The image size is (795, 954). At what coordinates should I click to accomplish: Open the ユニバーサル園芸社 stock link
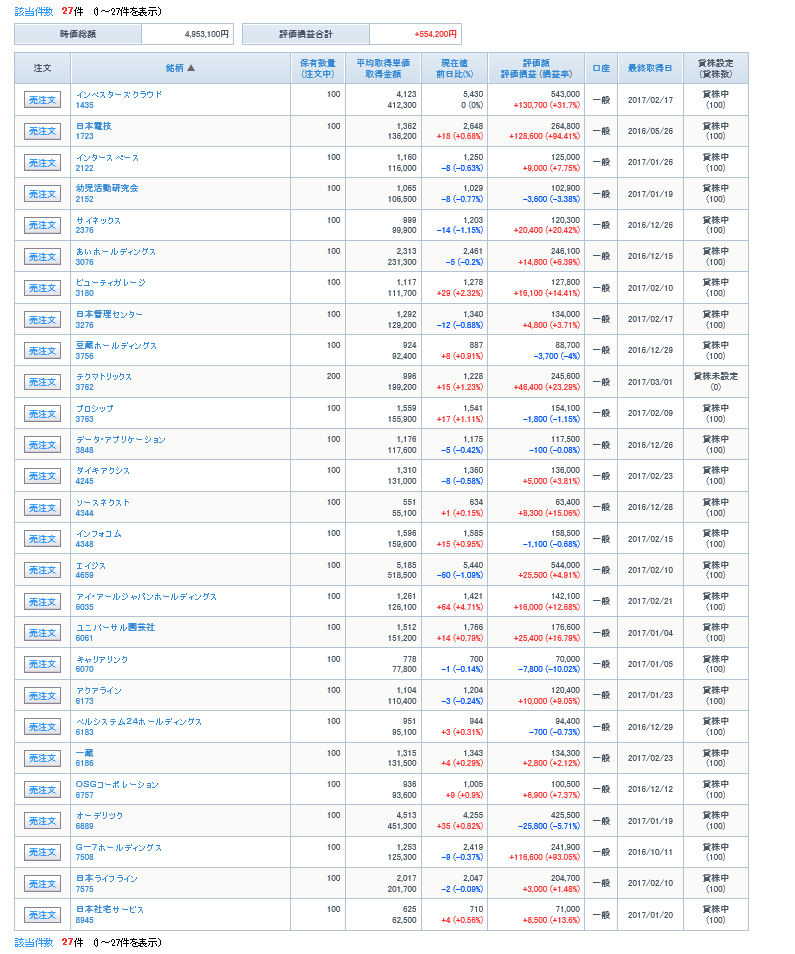115,627
